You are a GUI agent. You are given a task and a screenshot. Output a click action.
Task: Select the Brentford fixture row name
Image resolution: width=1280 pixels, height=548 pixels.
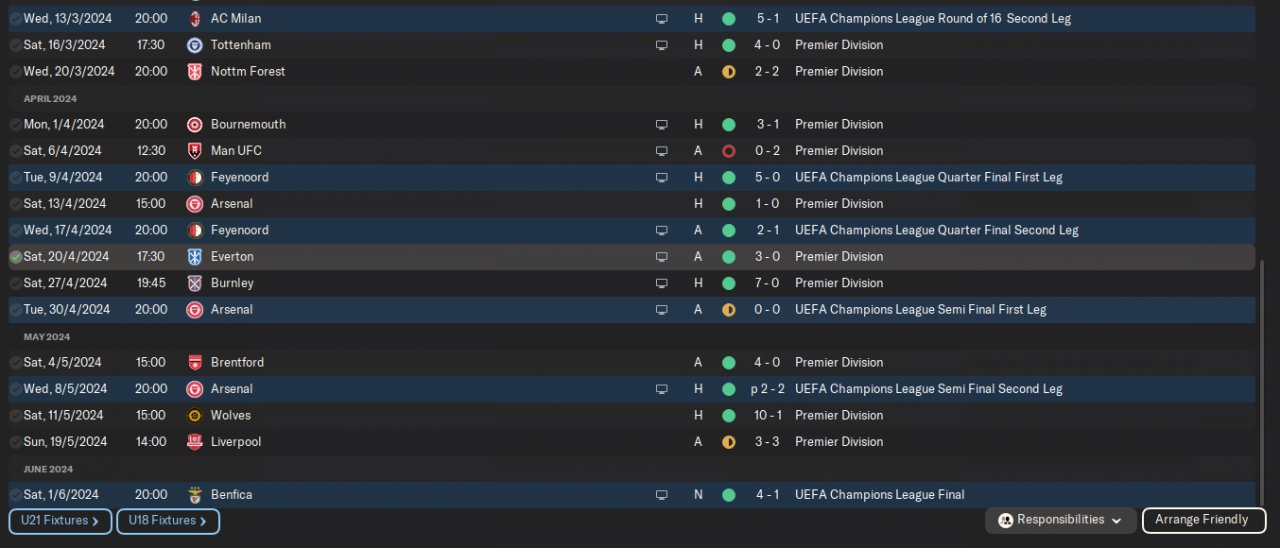coord(237,363)
